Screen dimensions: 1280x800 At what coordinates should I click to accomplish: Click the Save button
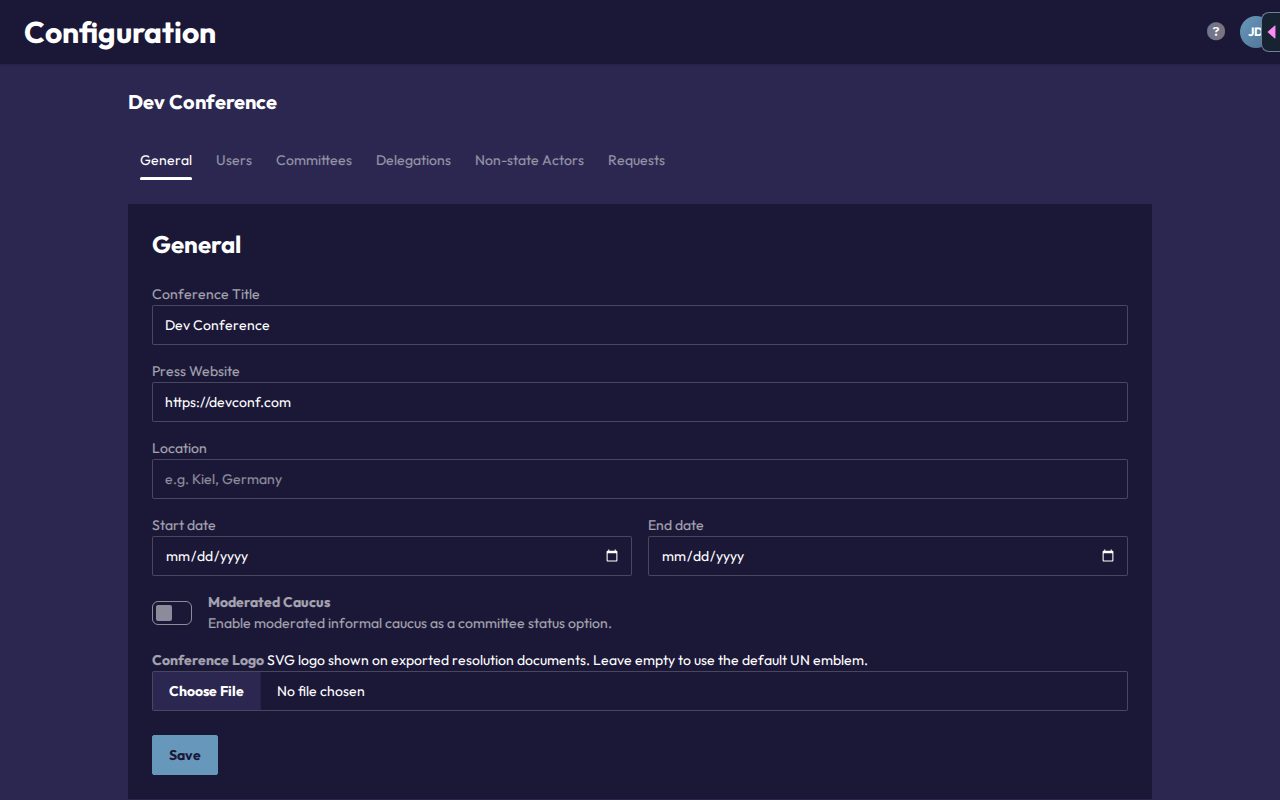tap(185, 755)
